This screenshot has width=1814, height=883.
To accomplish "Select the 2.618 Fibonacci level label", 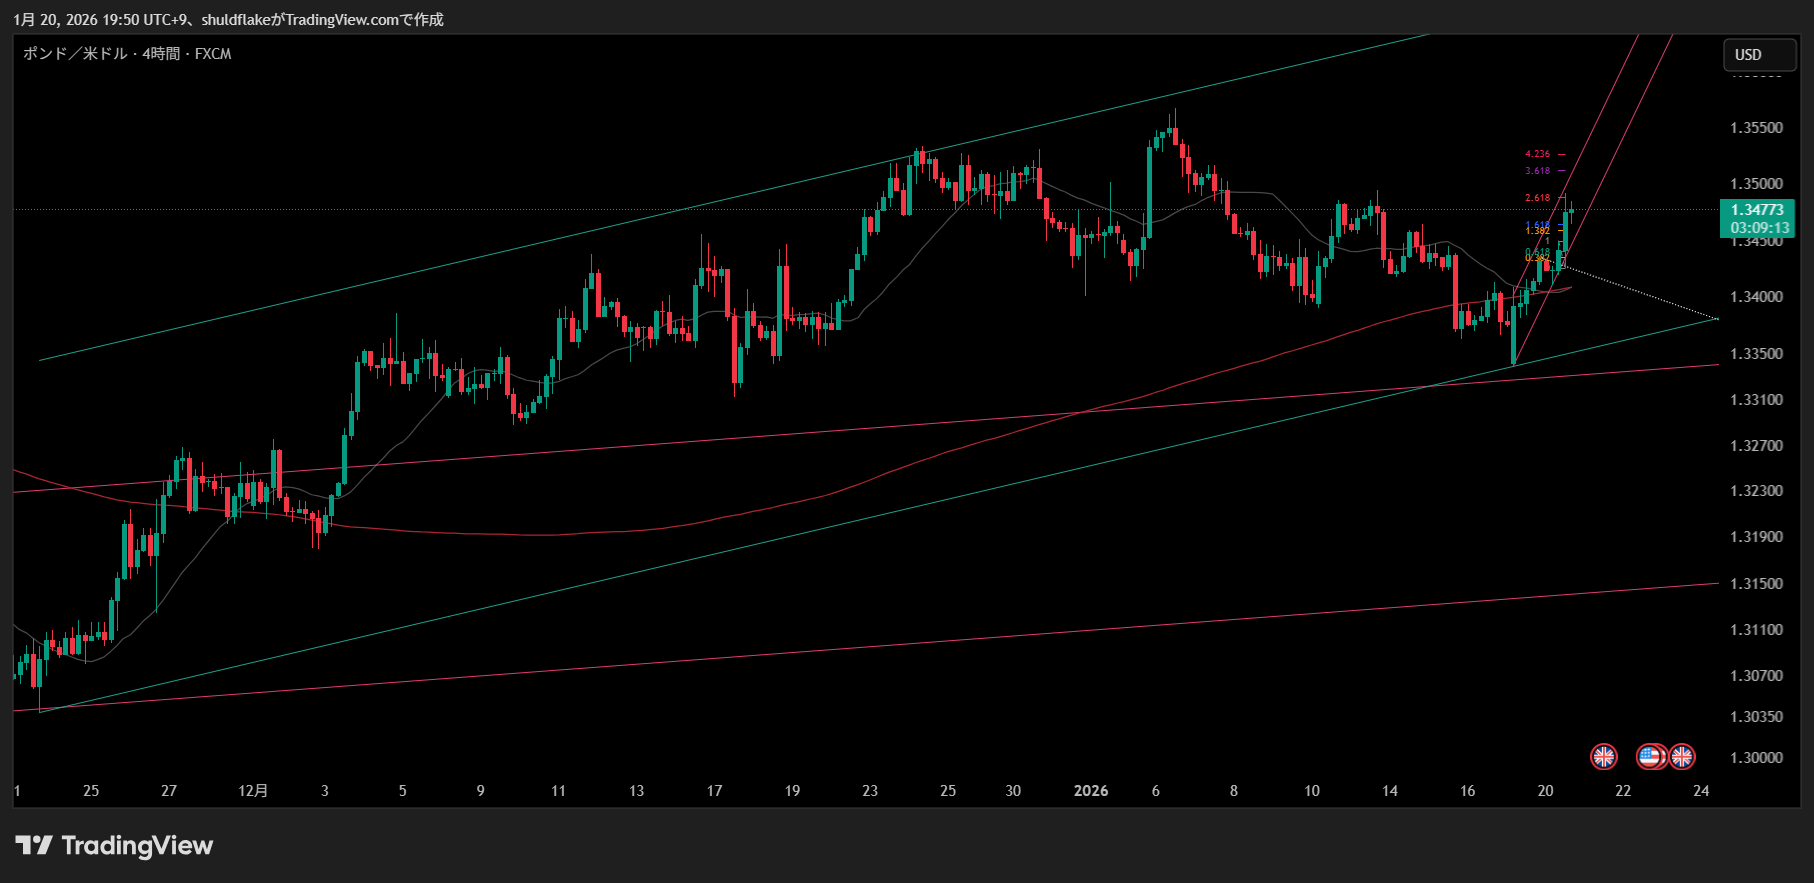I will coord(1537,198).
